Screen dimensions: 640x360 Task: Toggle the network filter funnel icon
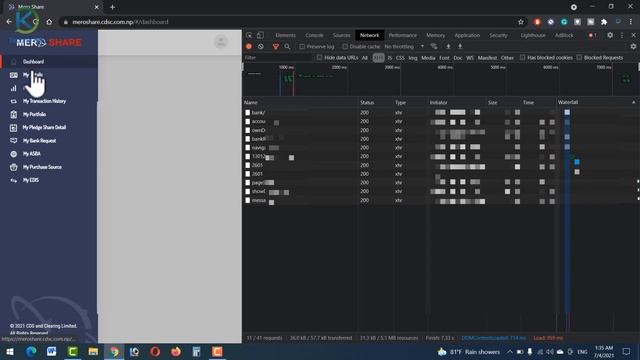(x=276, y=47)
